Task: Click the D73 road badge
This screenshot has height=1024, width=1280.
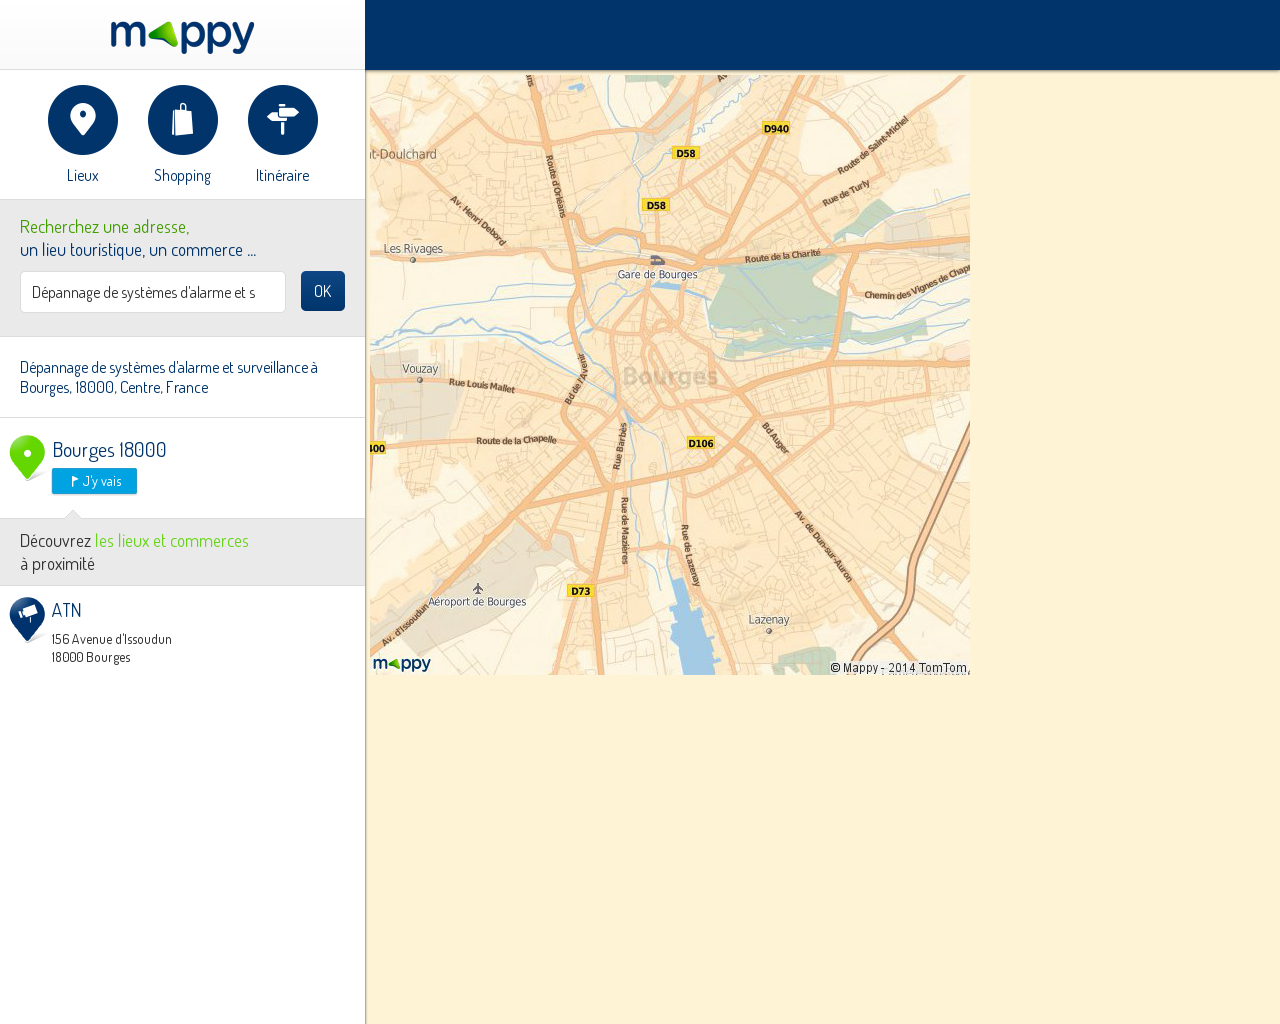Action: 581,591
